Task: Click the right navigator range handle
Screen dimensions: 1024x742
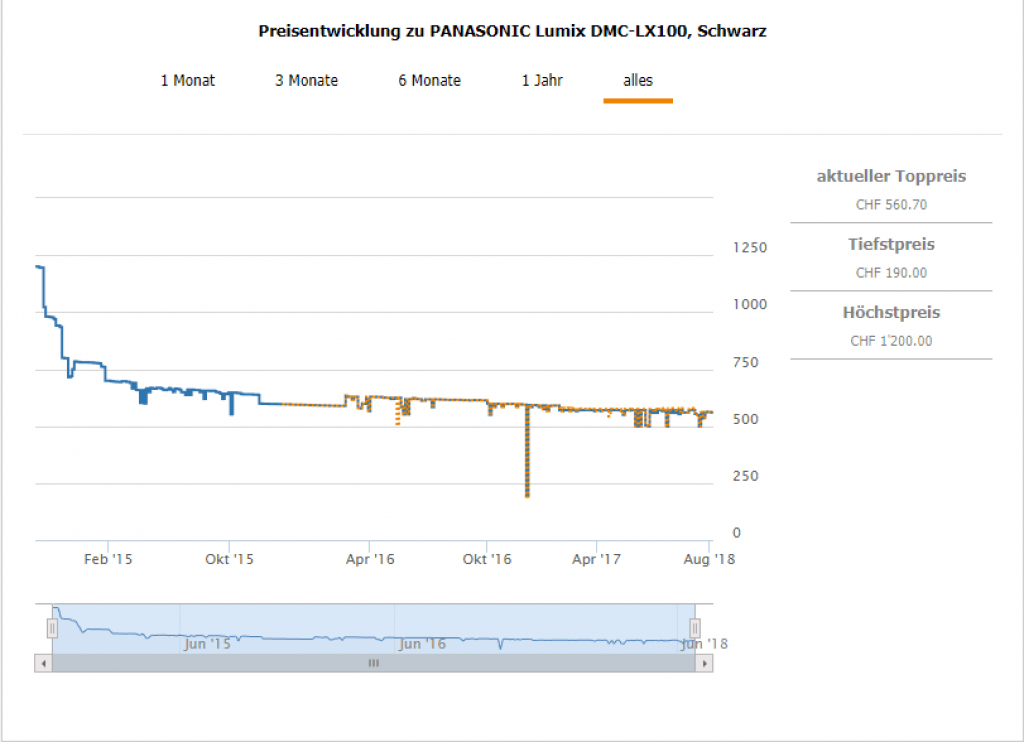Action: click(x=694, y=628)
